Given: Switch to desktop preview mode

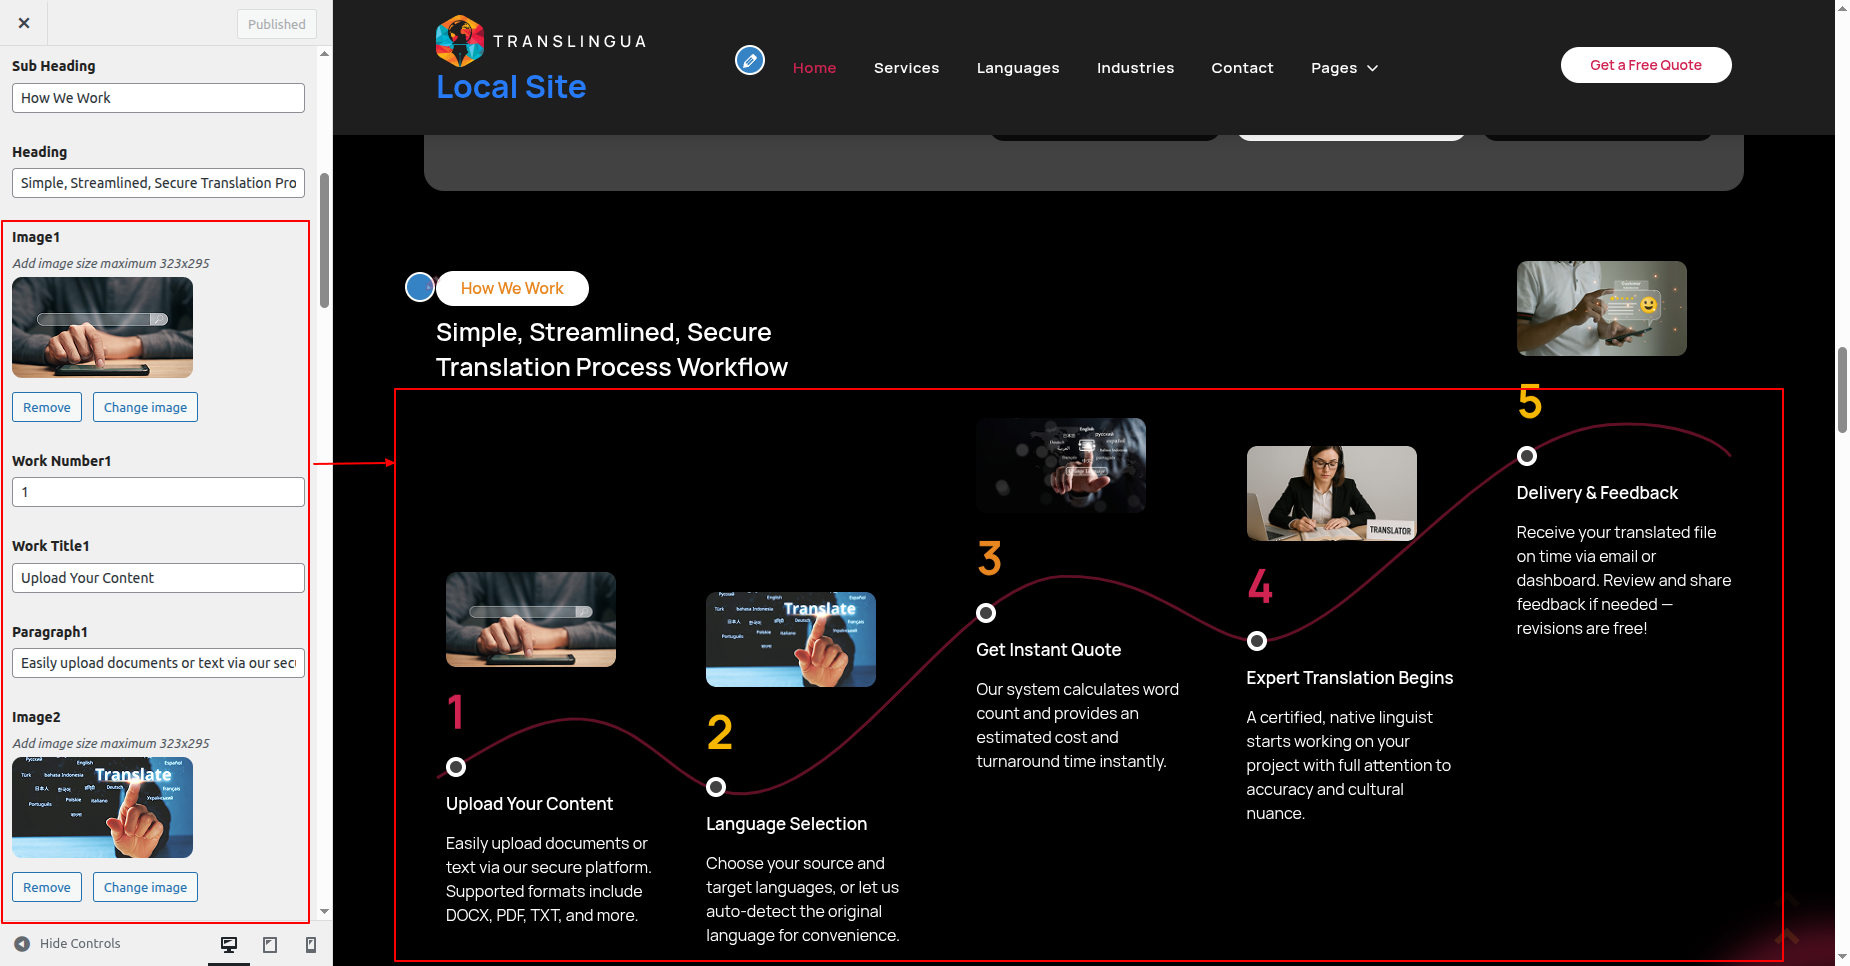Looking at the screenshot, I should coord(229,945).
